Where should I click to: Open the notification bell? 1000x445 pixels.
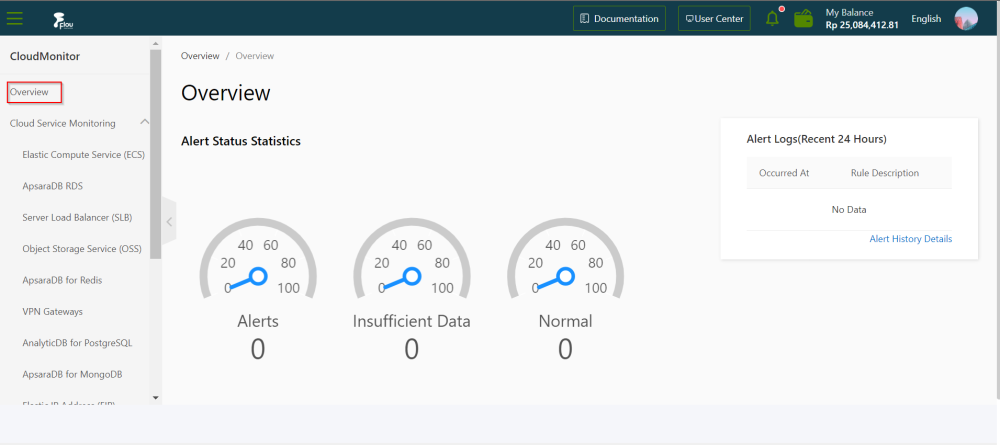772,18
